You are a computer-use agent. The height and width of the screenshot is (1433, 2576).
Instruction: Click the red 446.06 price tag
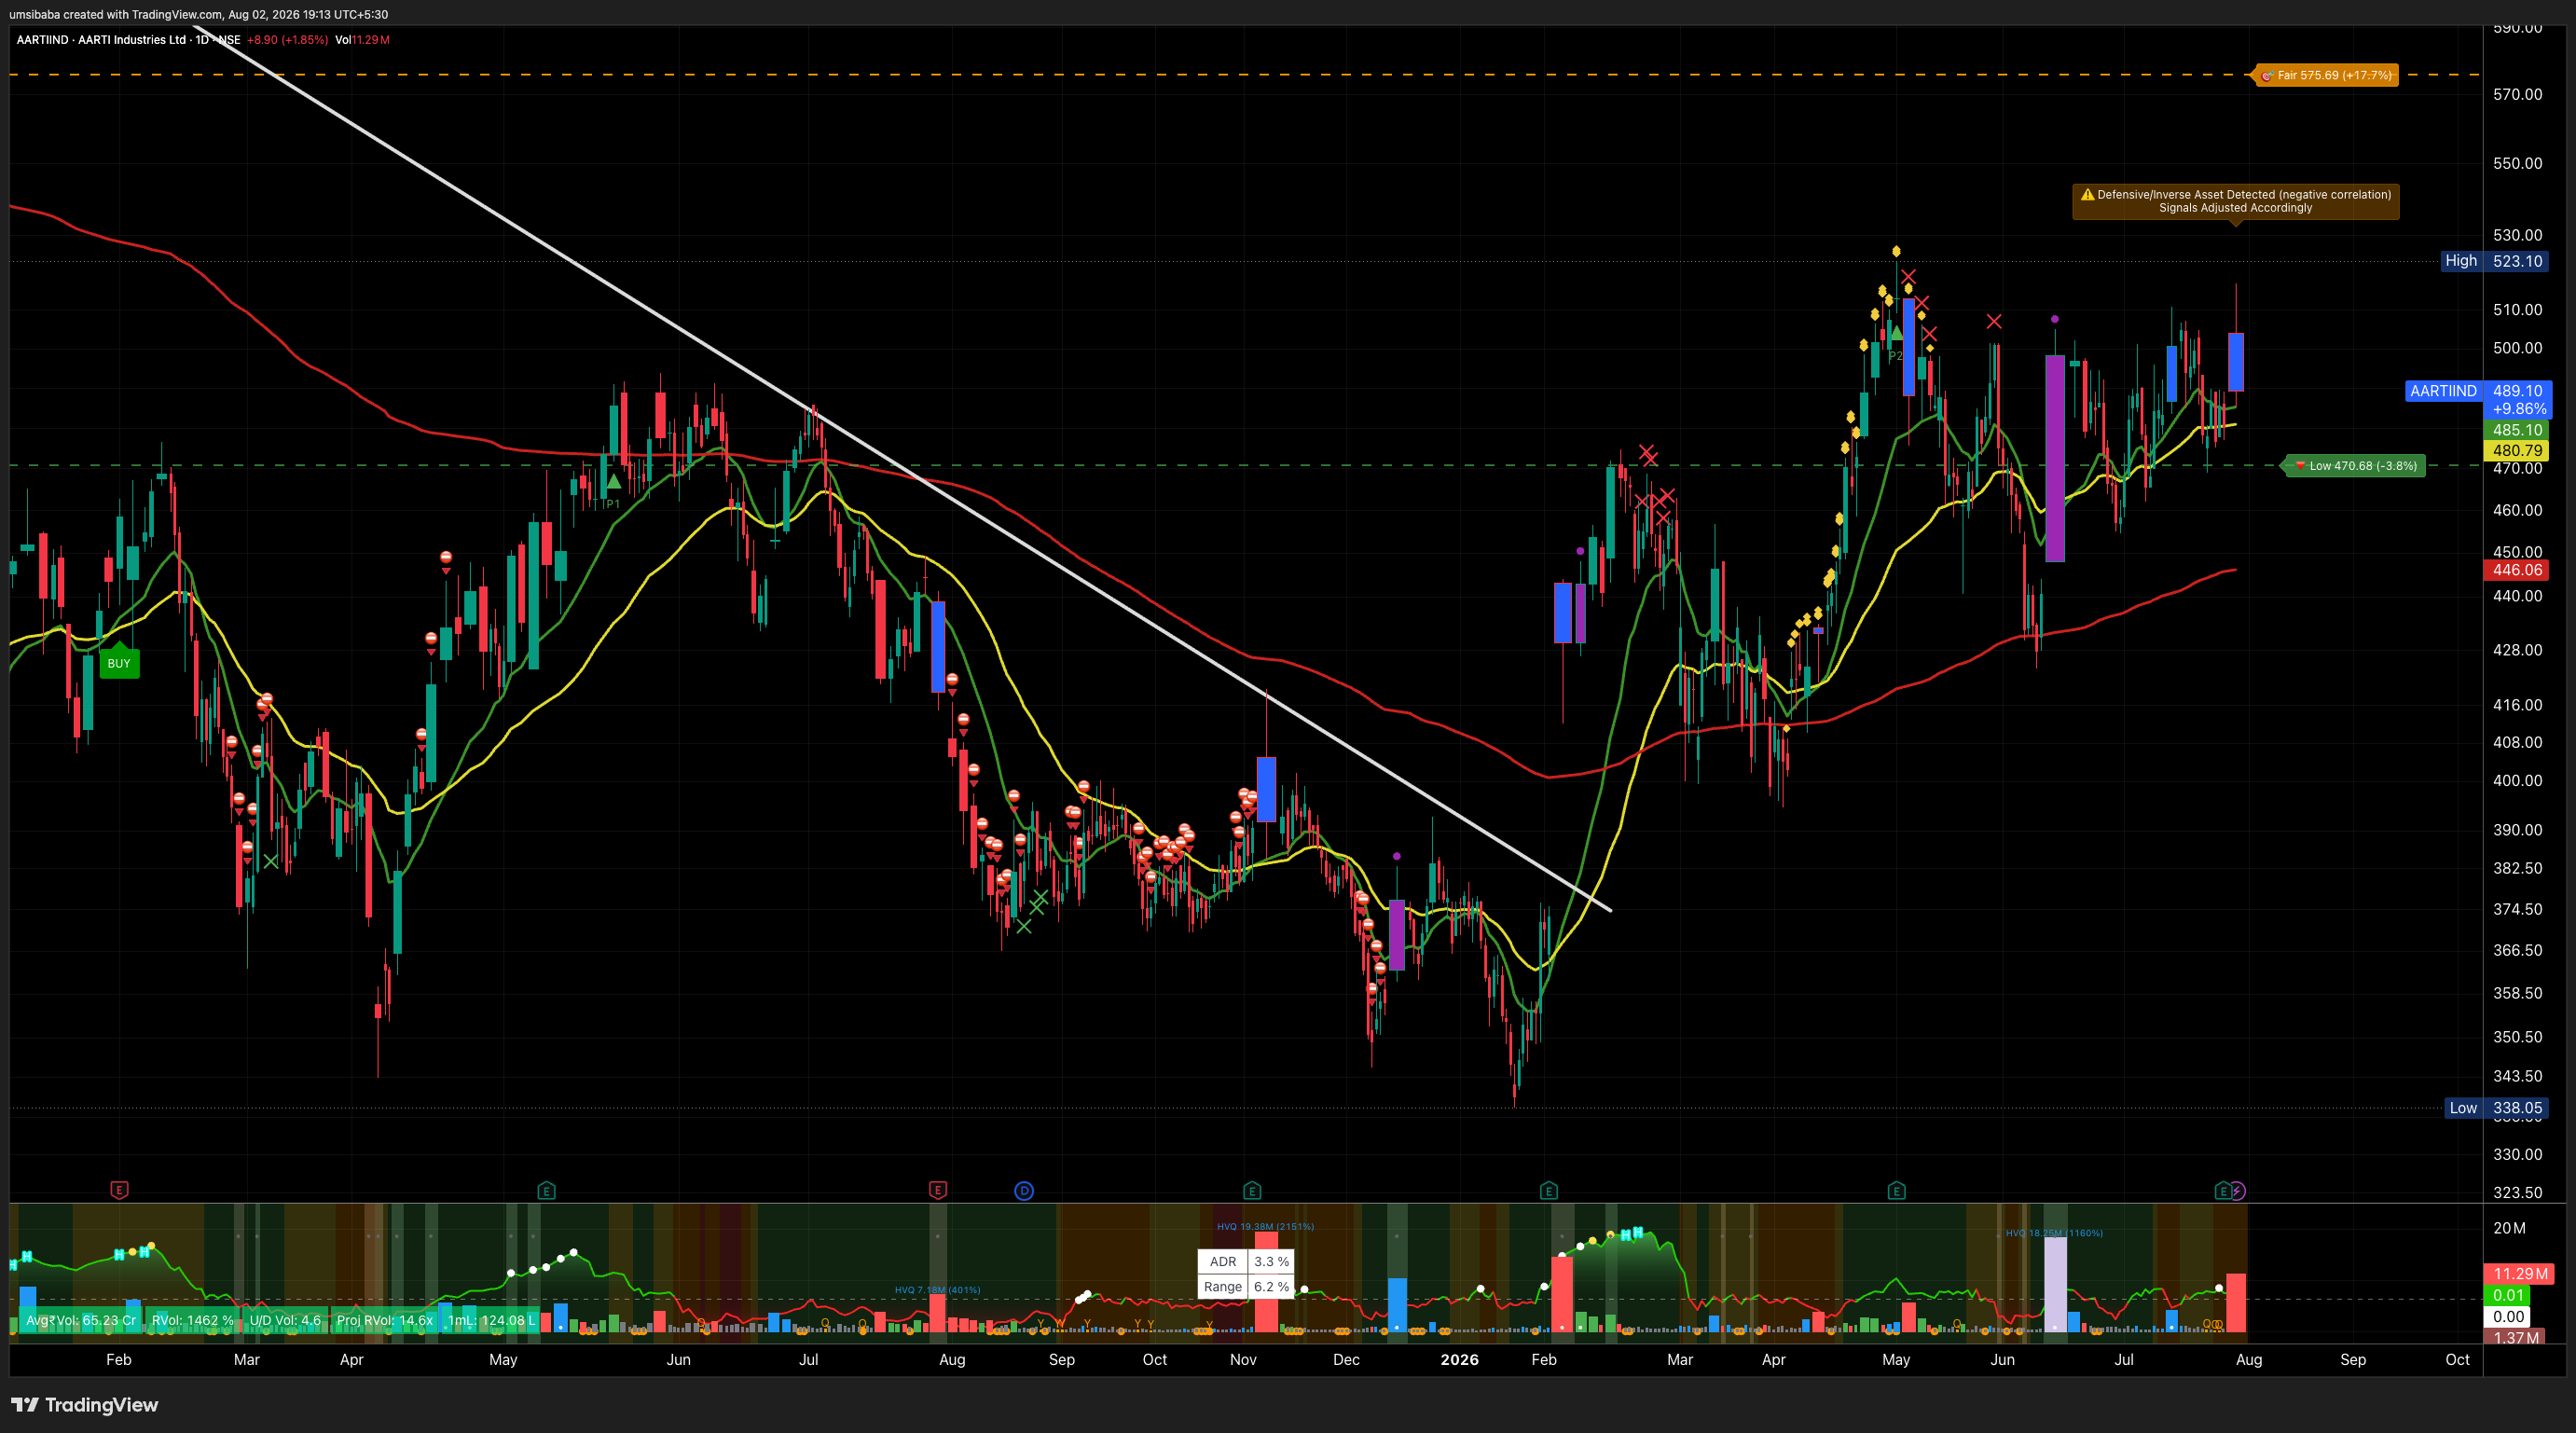coord(2517,570)
